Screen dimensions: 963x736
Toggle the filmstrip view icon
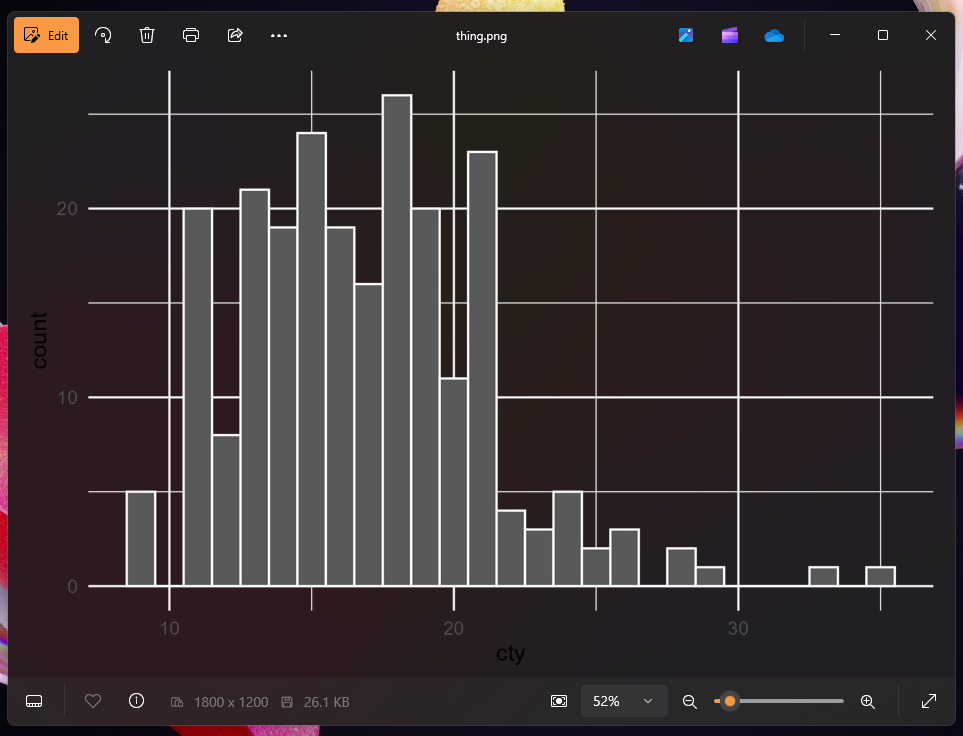coord(34,701)
